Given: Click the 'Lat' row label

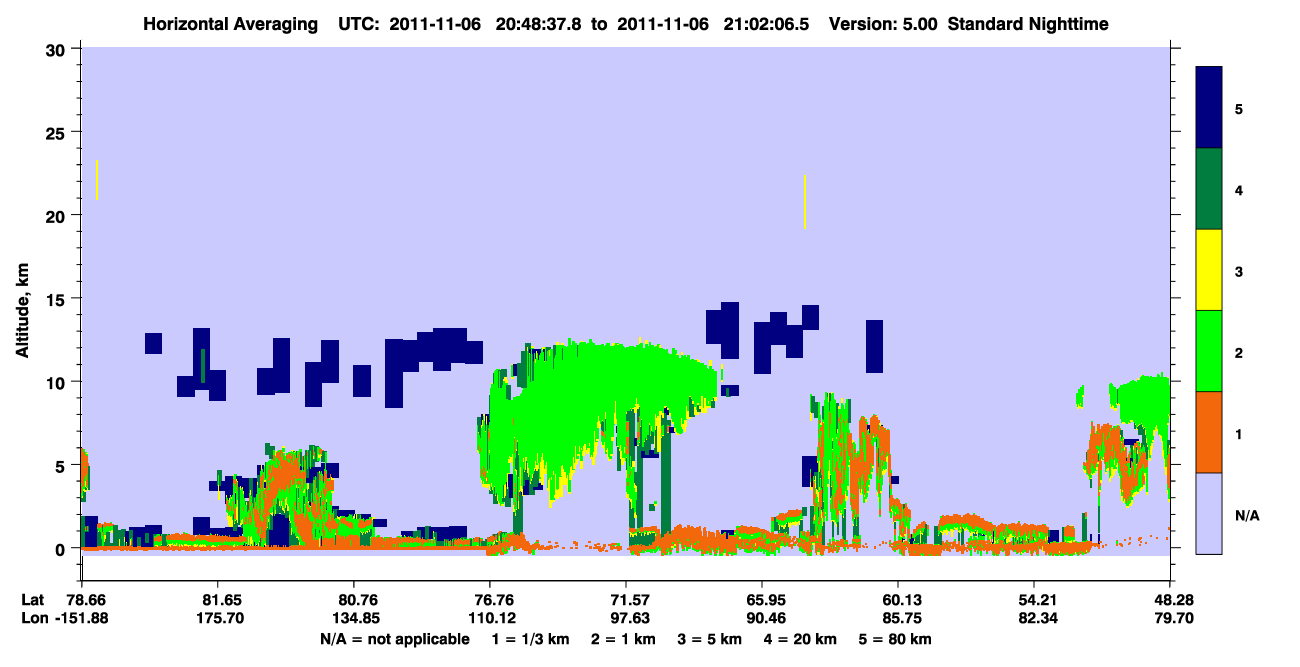Looking at the screenshot, I should coord(33,600).
